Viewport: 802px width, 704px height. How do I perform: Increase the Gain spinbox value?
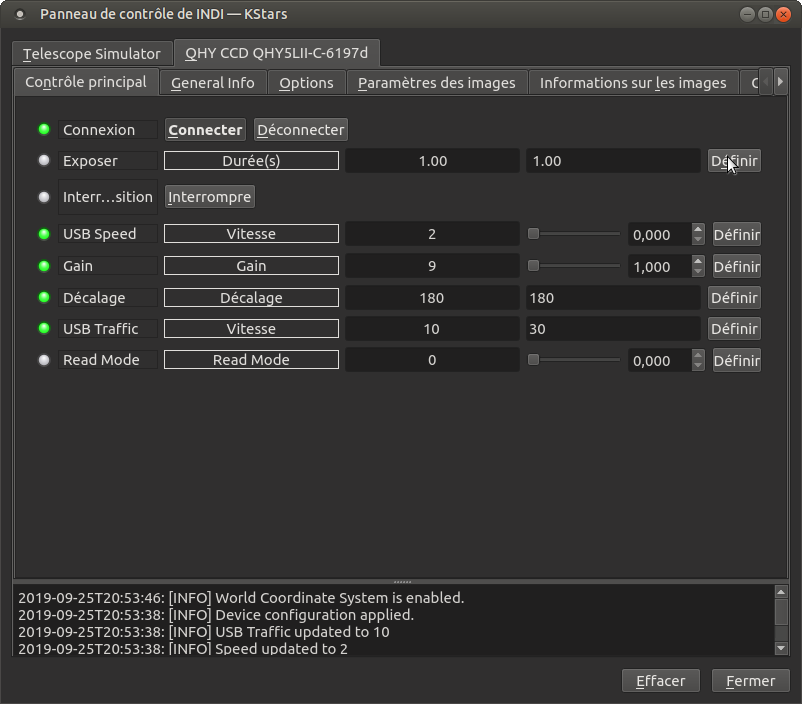click(x=698, y=260)
